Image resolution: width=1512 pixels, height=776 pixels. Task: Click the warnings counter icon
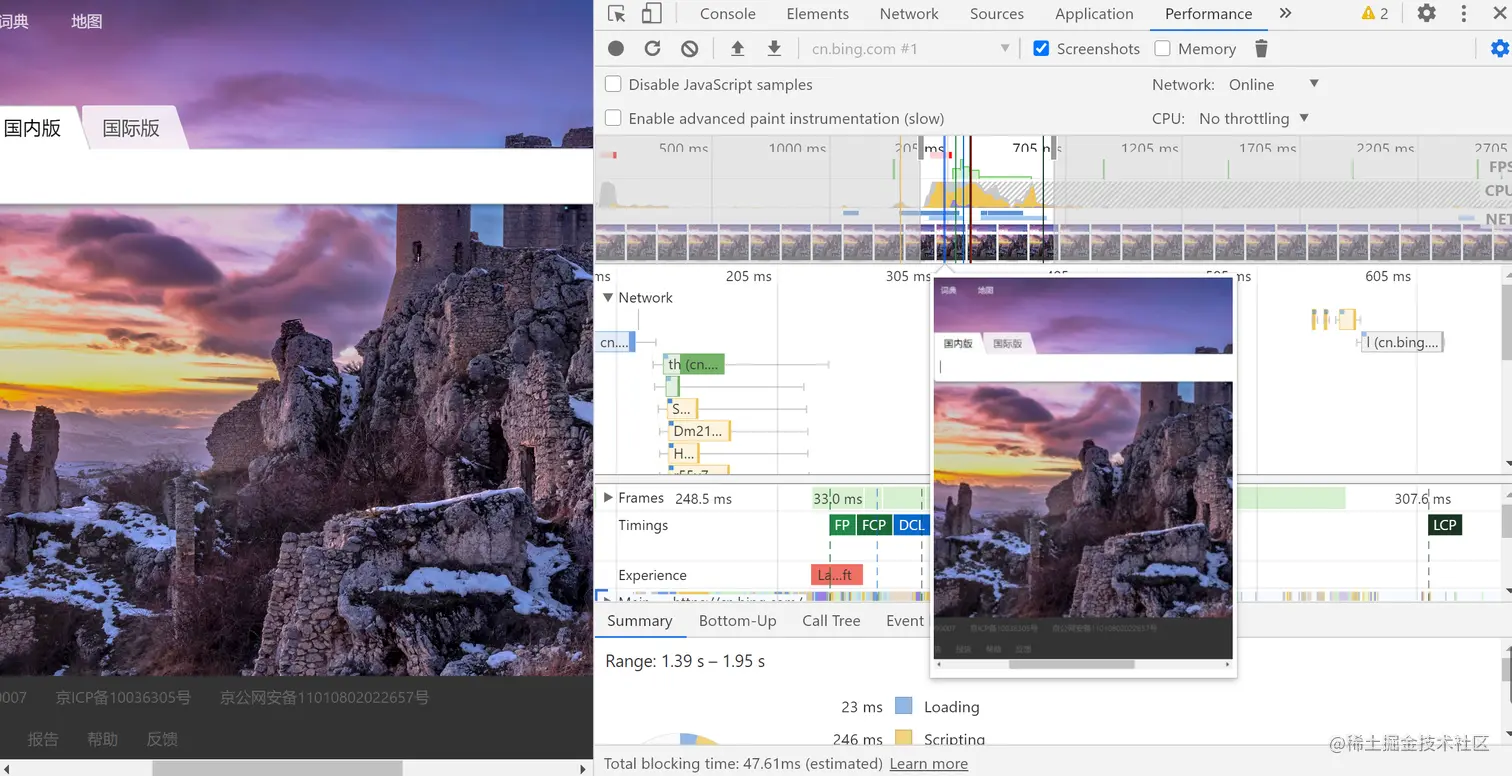point(1375,14)
